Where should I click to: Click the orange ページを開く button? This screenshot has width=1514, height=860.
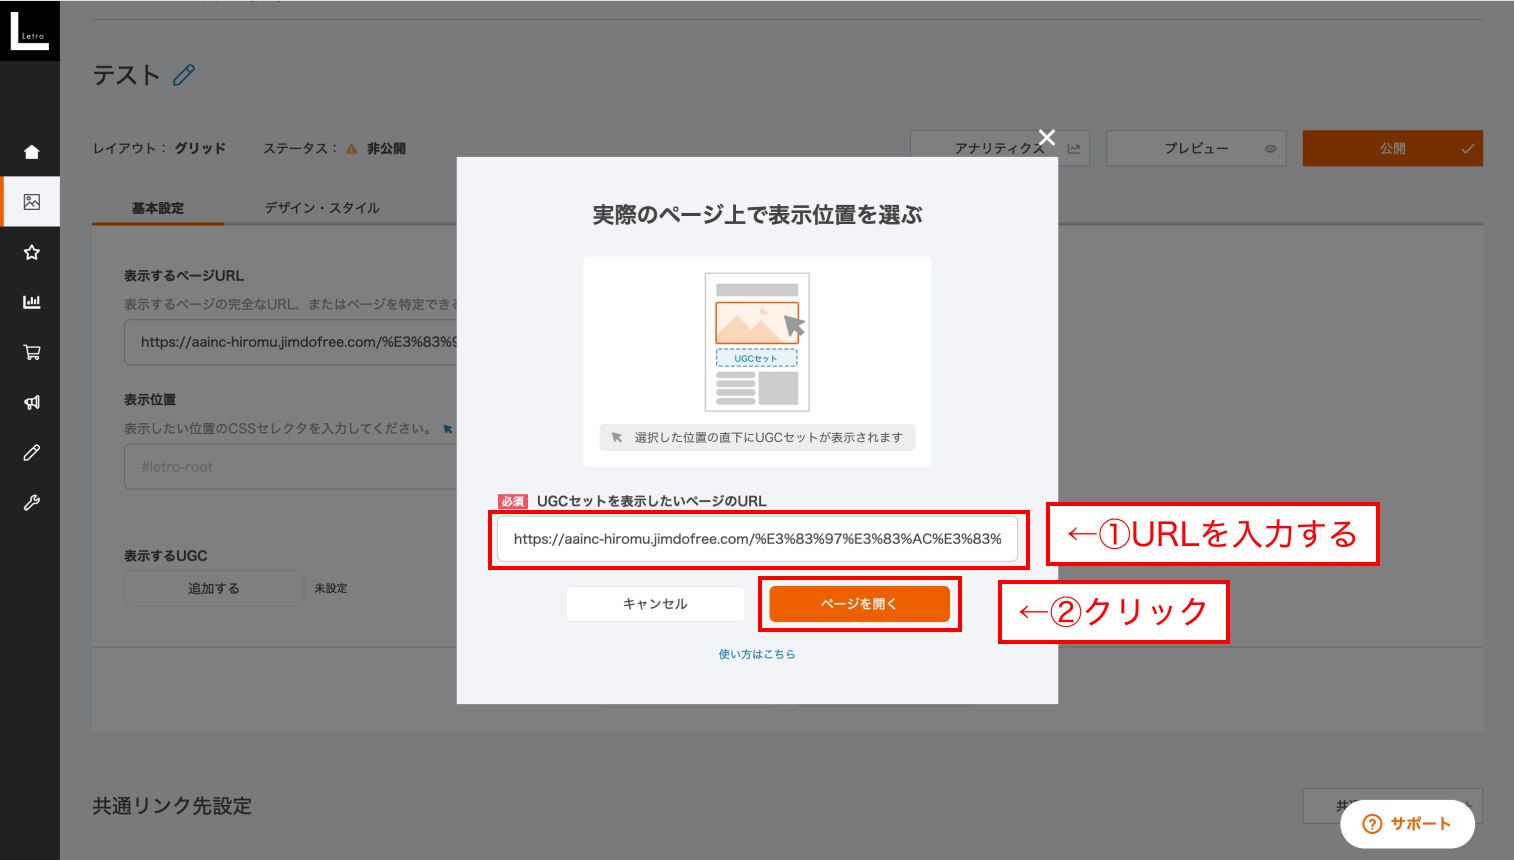coord(859,604)
